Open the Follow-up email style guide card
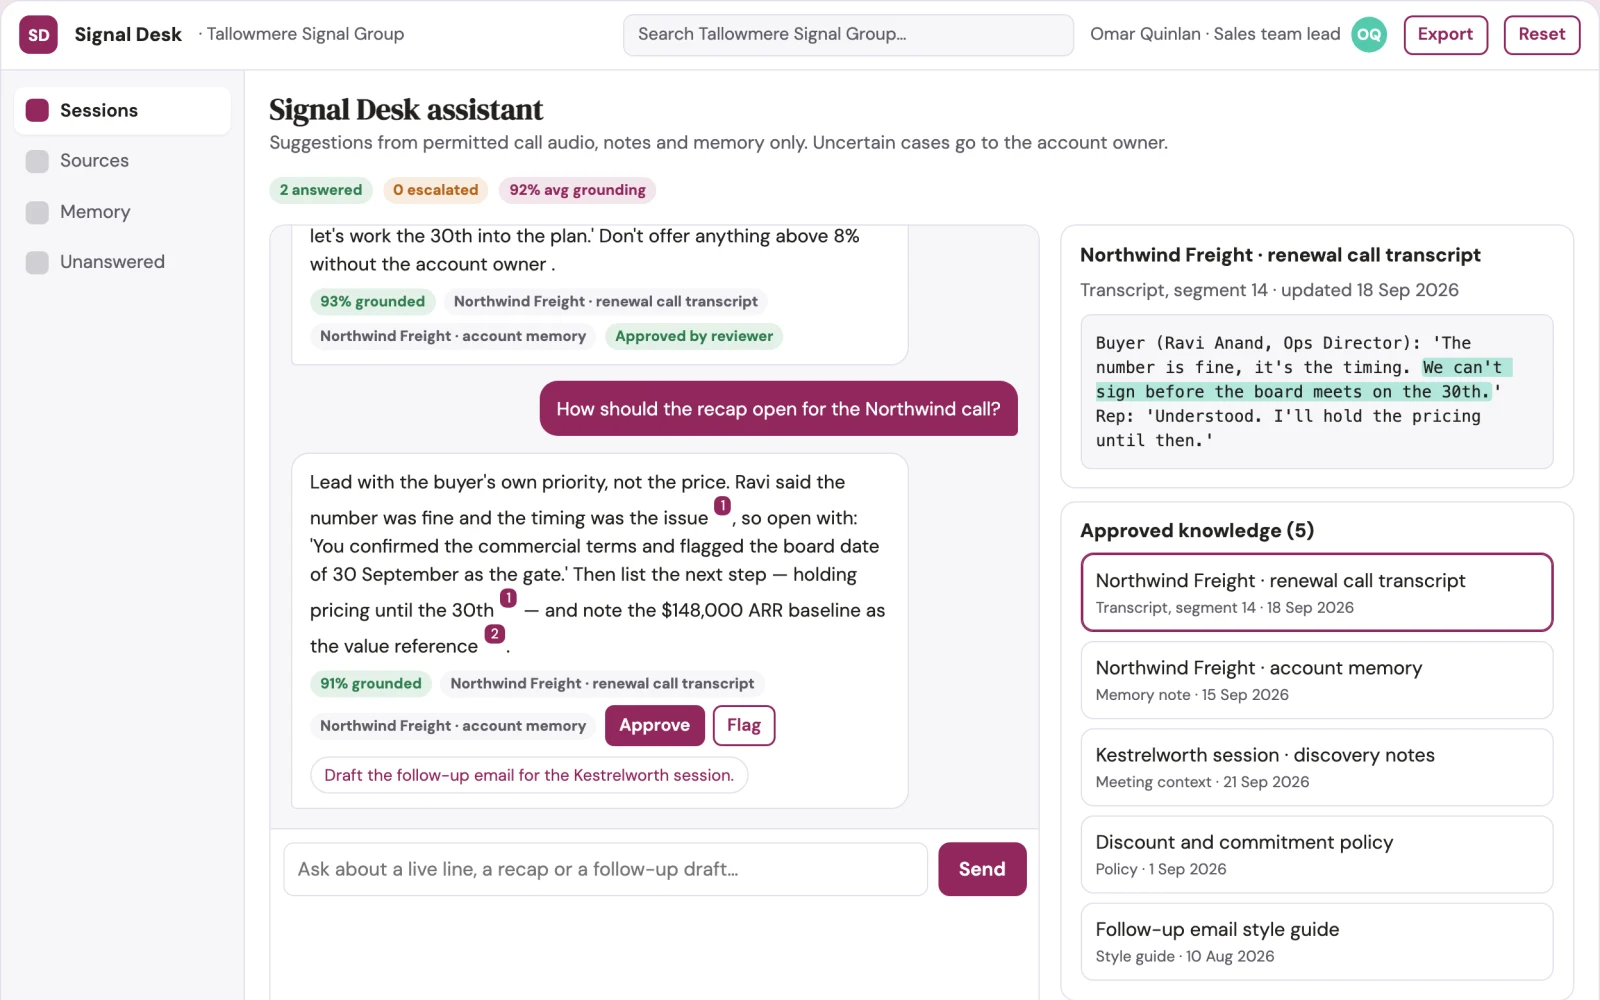This screenshot has width=1600, height=1000. pos(1316,941)
